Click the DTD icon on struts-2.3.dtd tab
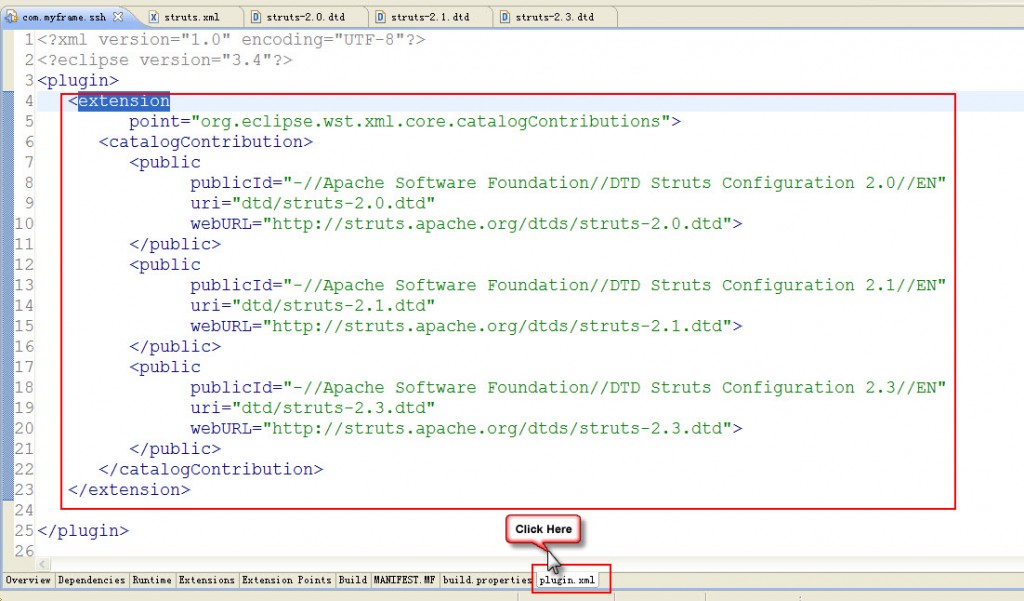1024x601 pixels. pos(505,17)
